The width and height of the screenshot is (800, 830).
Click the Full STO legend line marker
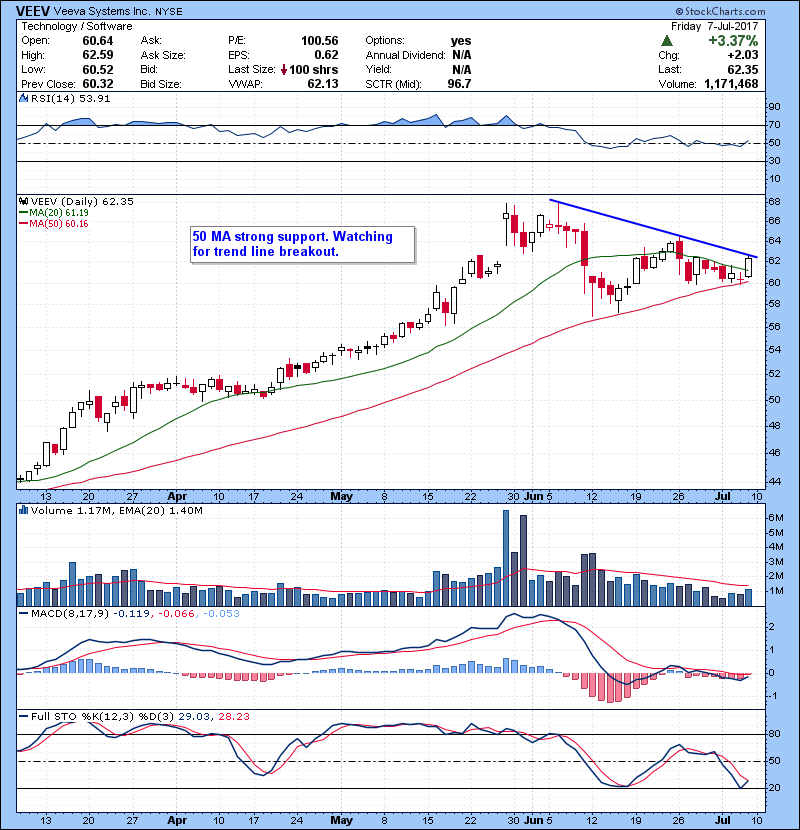[x=23, y=717]
